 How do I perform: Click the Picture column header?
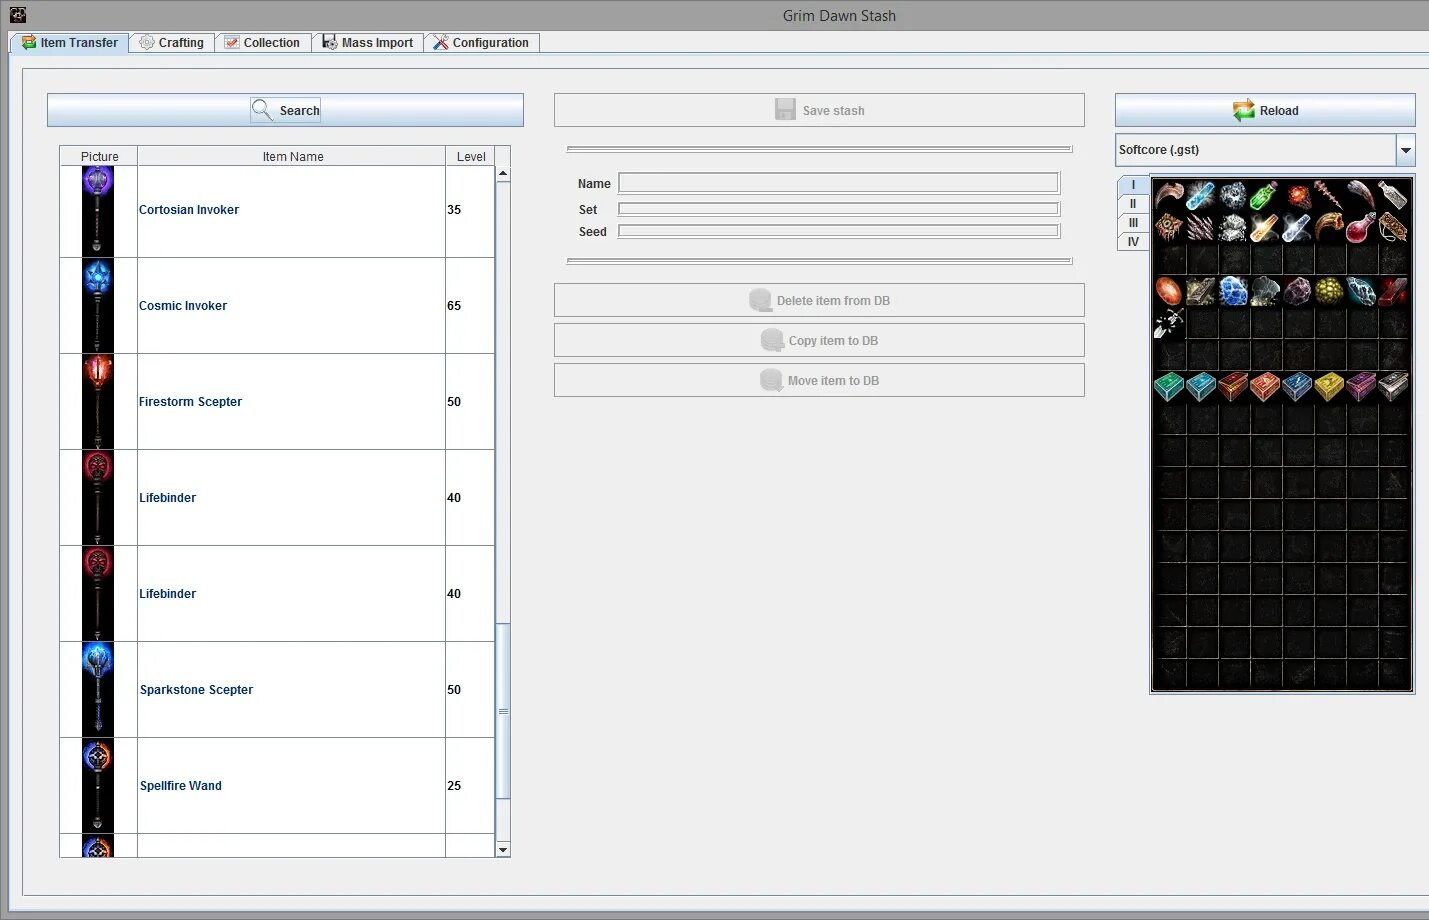(x=99, y=156)
